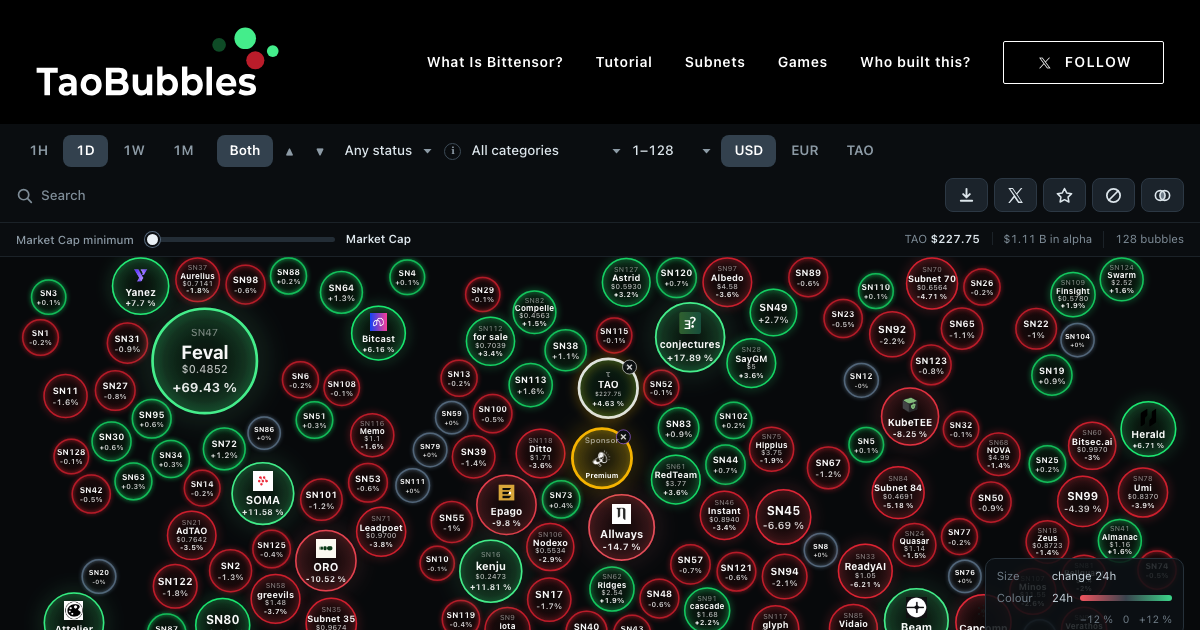Click the 128 bubbles count text

pos(1150,239)
